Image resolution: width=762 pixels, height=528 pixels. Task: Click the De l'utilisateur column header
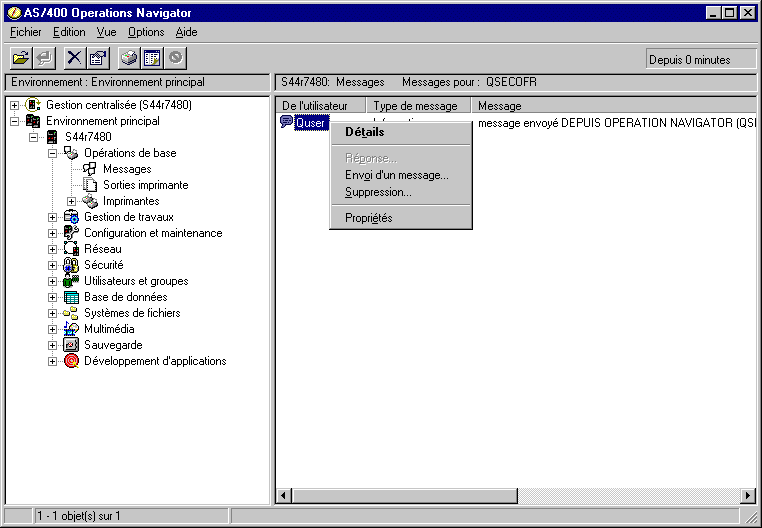pyautogui.click(x=320, y=106)
